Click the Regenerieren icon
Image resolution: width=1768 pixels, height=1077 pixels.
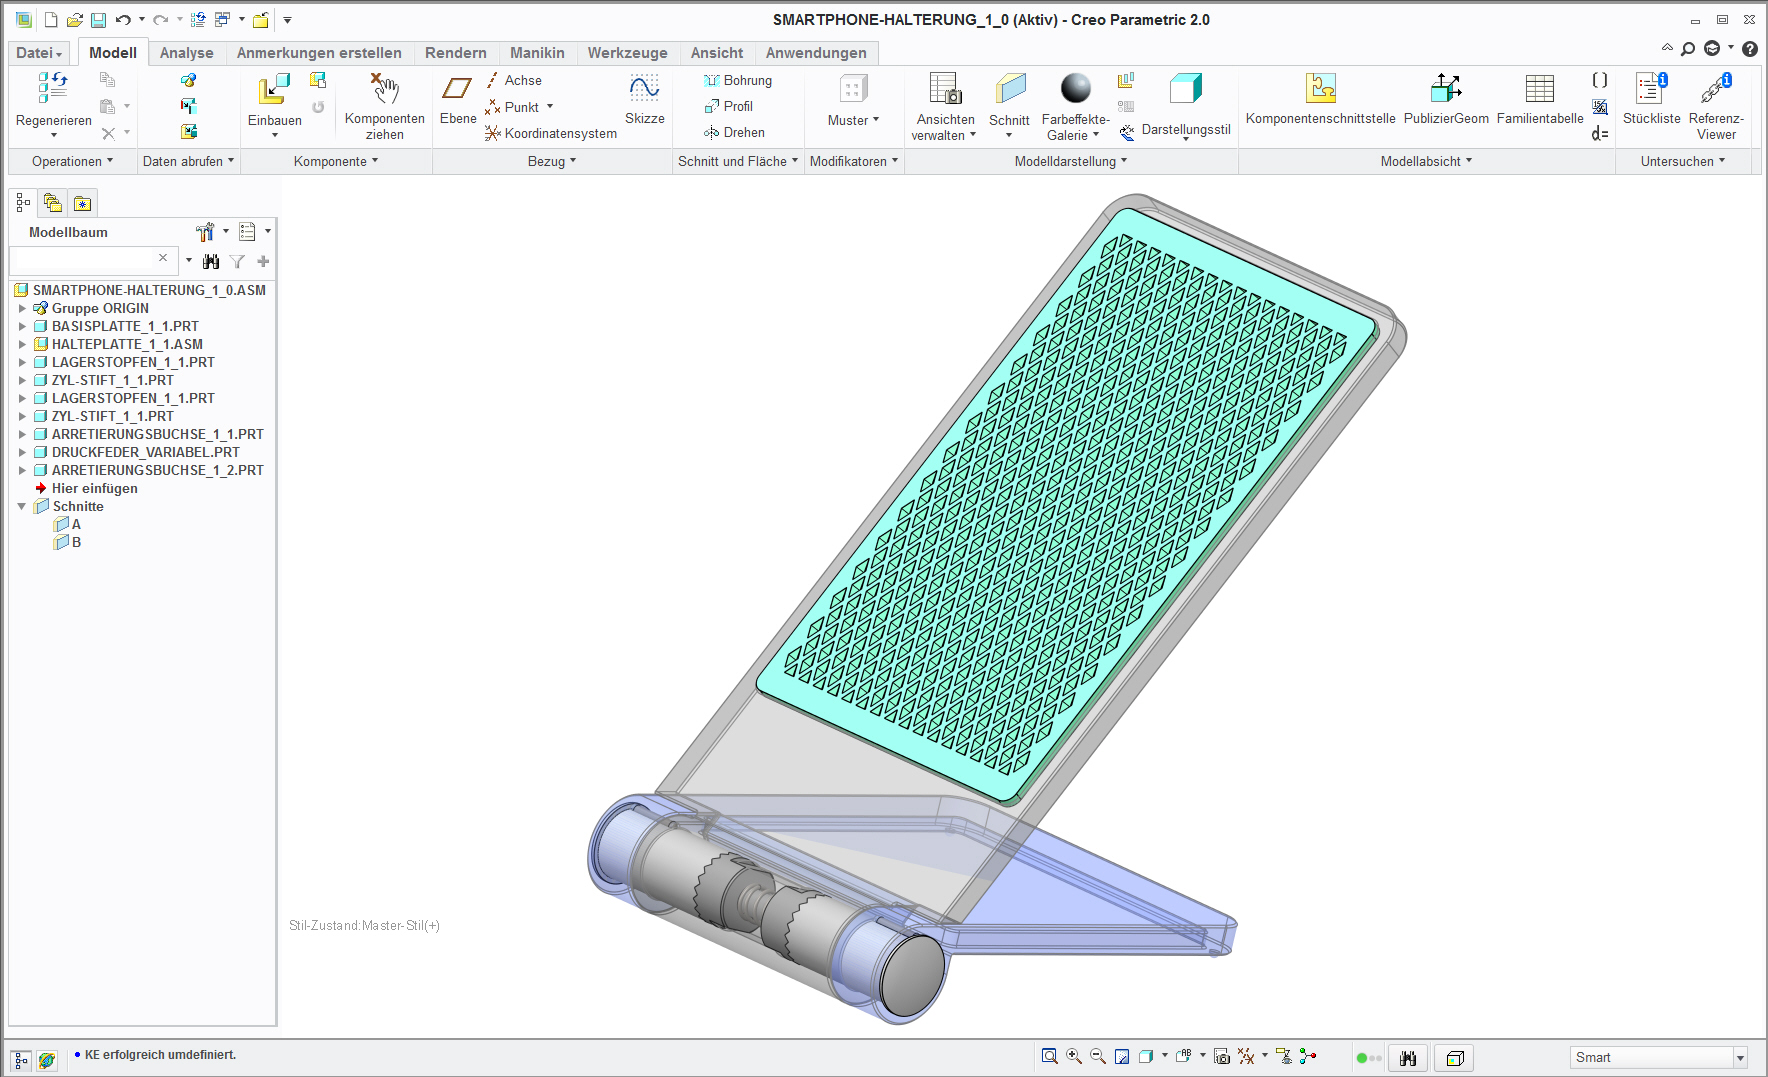point(53,88)
